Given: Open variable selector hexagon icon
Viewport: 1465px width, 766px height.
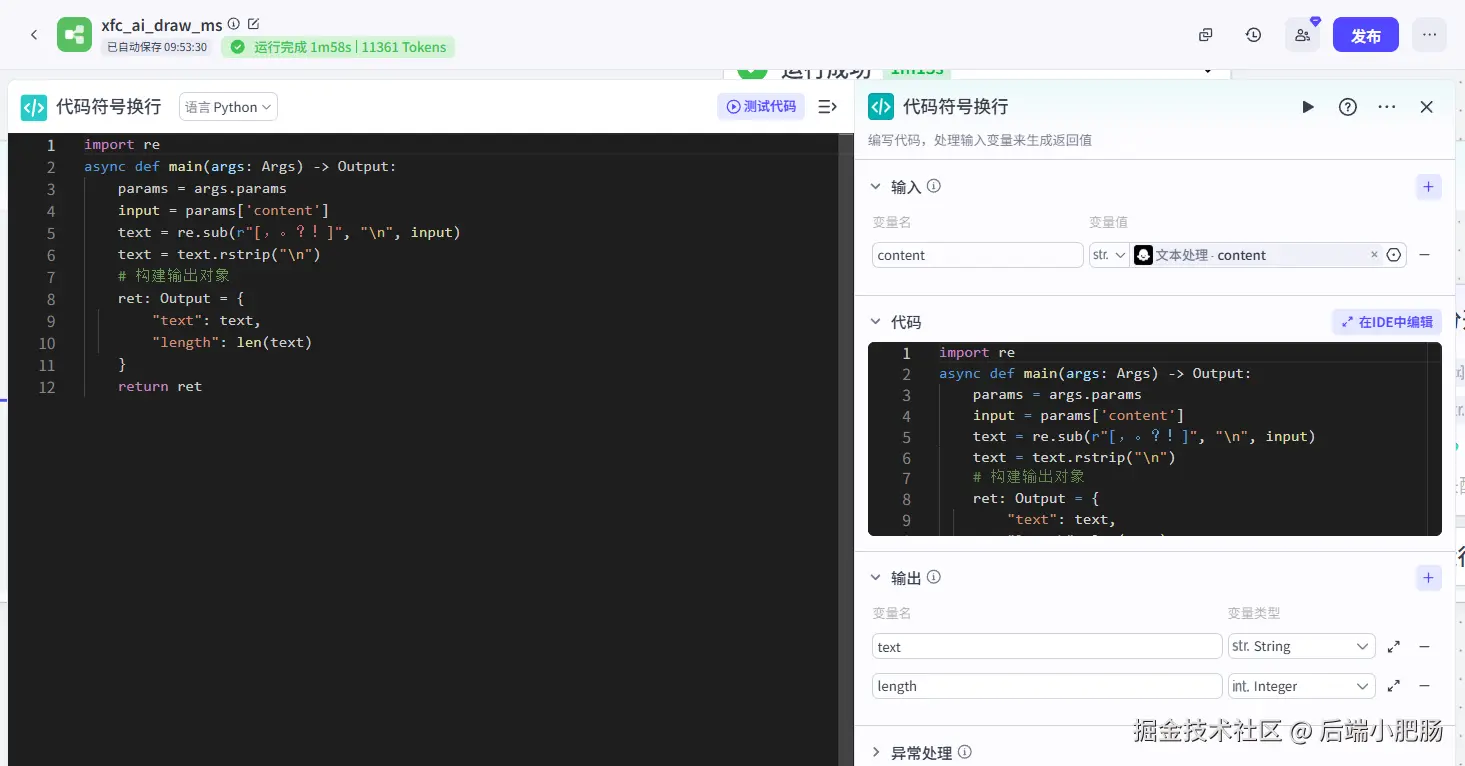Looking at the screenshot, I should coord(1394,255).
